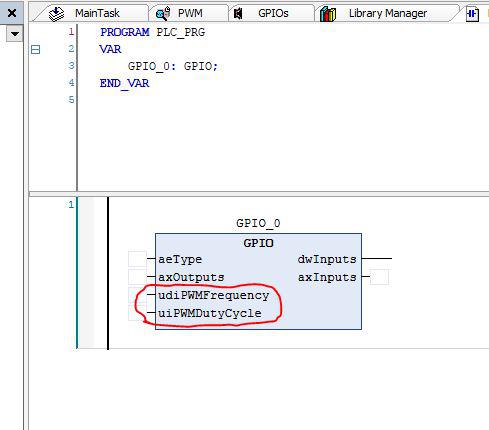Image resolution: width=489 pixels, height=430 pixels.
Task: Open the dropdown arrow below the X
Action: (x=15, y=34)
